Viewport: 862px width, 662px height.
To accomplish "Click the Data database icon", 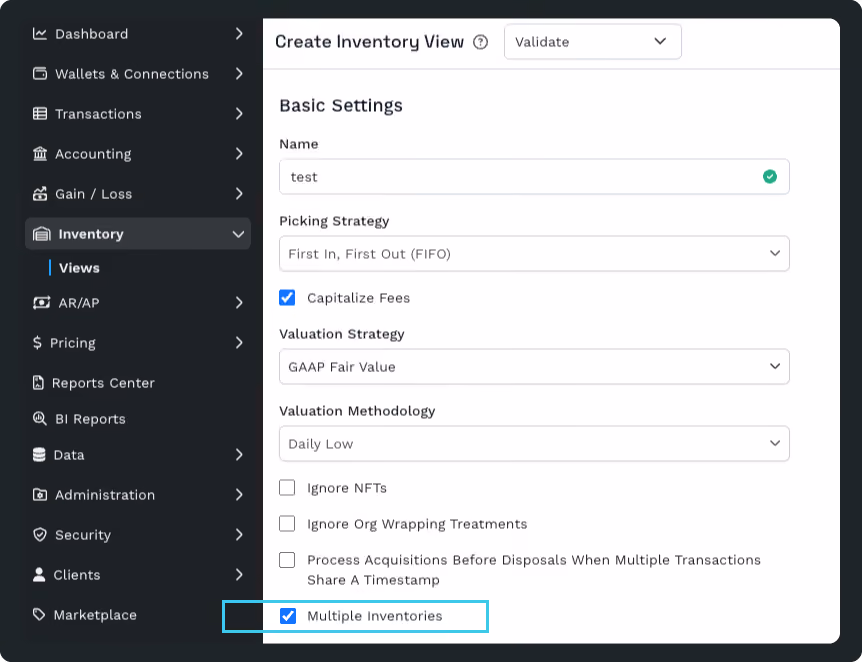I will tap(39, 455).
